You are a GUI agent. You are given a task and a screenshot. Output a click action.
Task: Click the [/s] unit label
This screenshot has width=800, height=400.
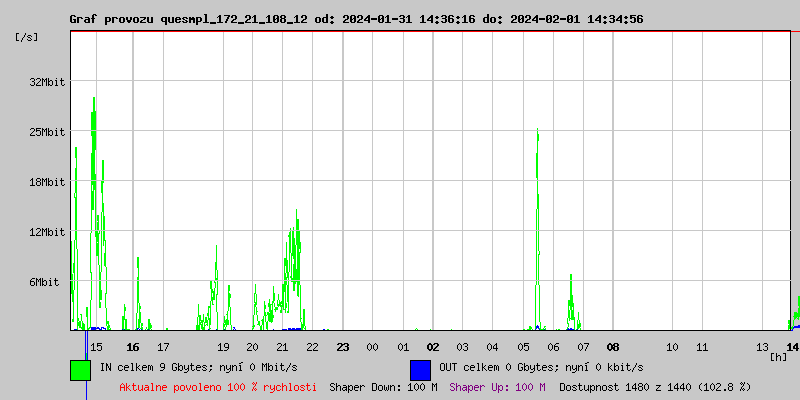[x=28, y=37]
